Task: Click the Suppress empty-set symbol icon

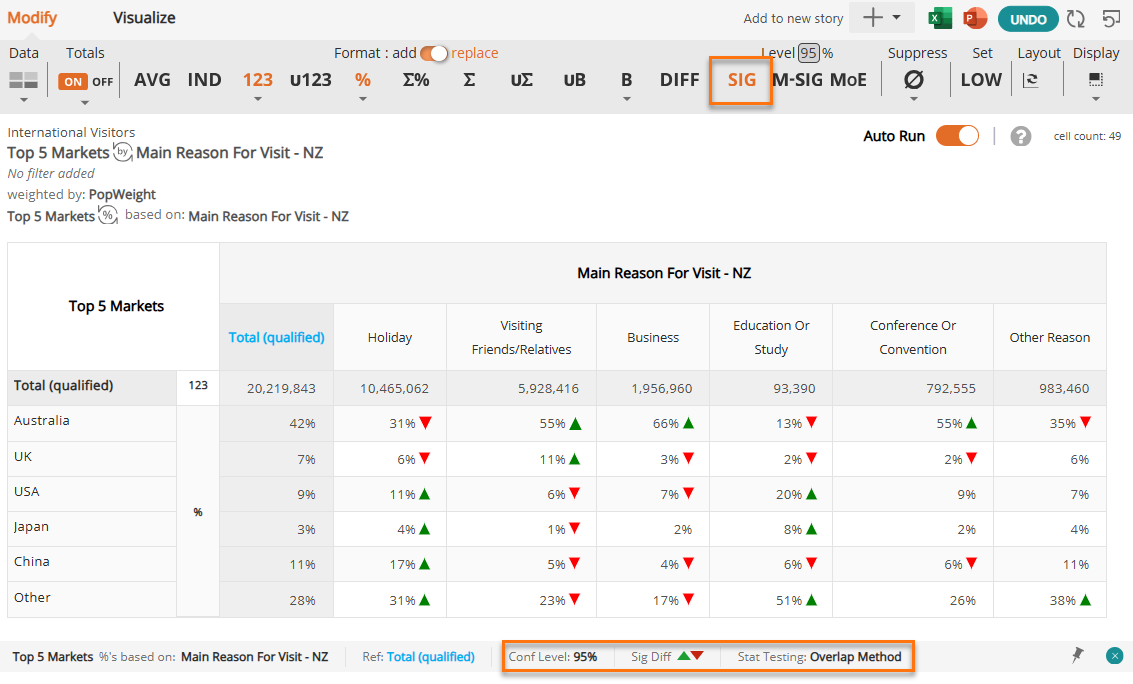Action: 913,79
